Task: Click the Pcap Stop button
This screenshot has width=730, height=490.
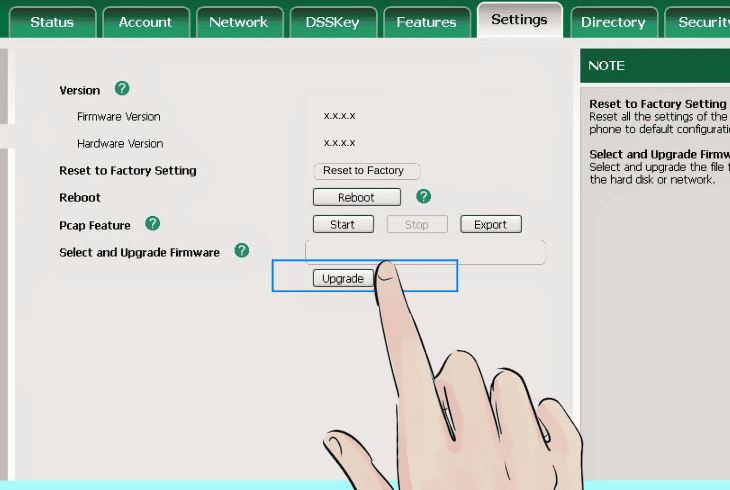Action: pos(416,225)
